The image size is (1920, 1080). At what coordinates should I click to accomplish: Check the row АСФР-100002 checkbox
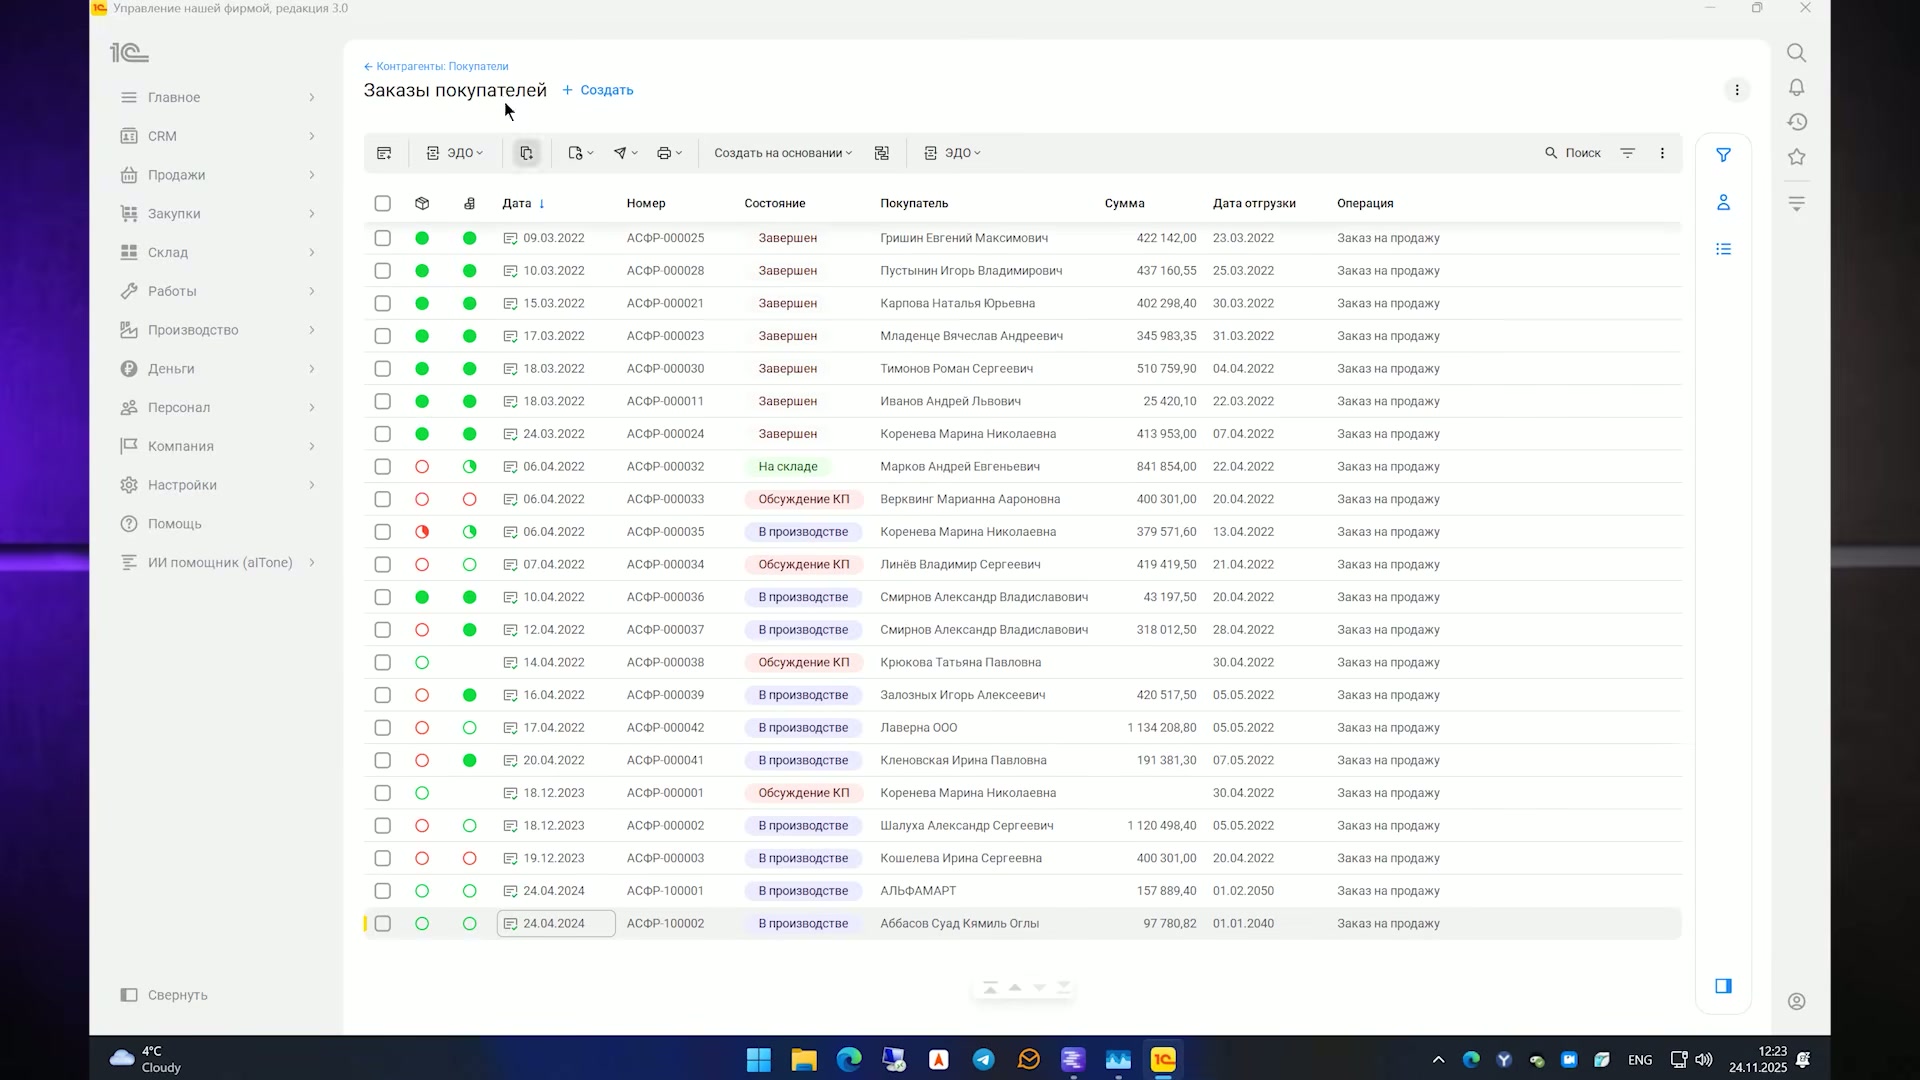(x=382, y=923)
